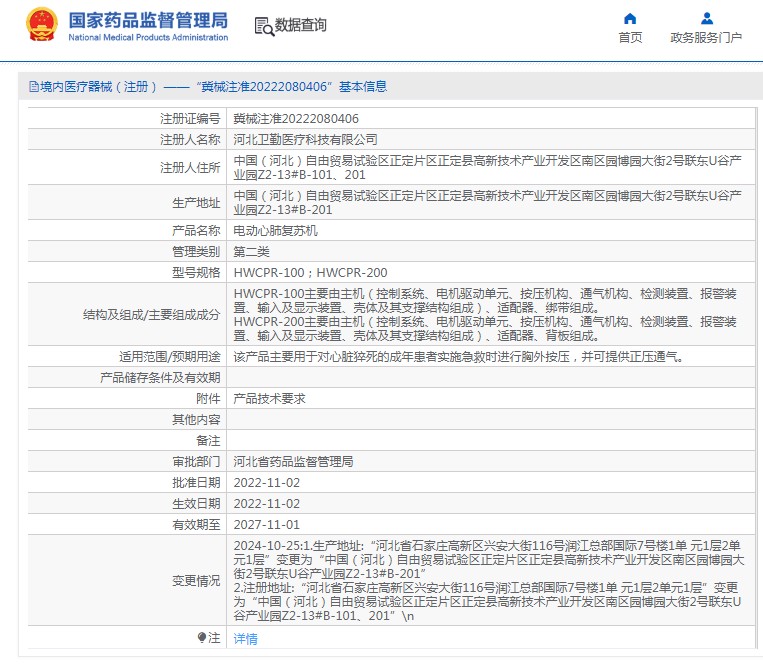Click the 国家药品监督管理局 site title
This screenshot has width=763, height=666.
pyautogui.click(x=148, y=20)
